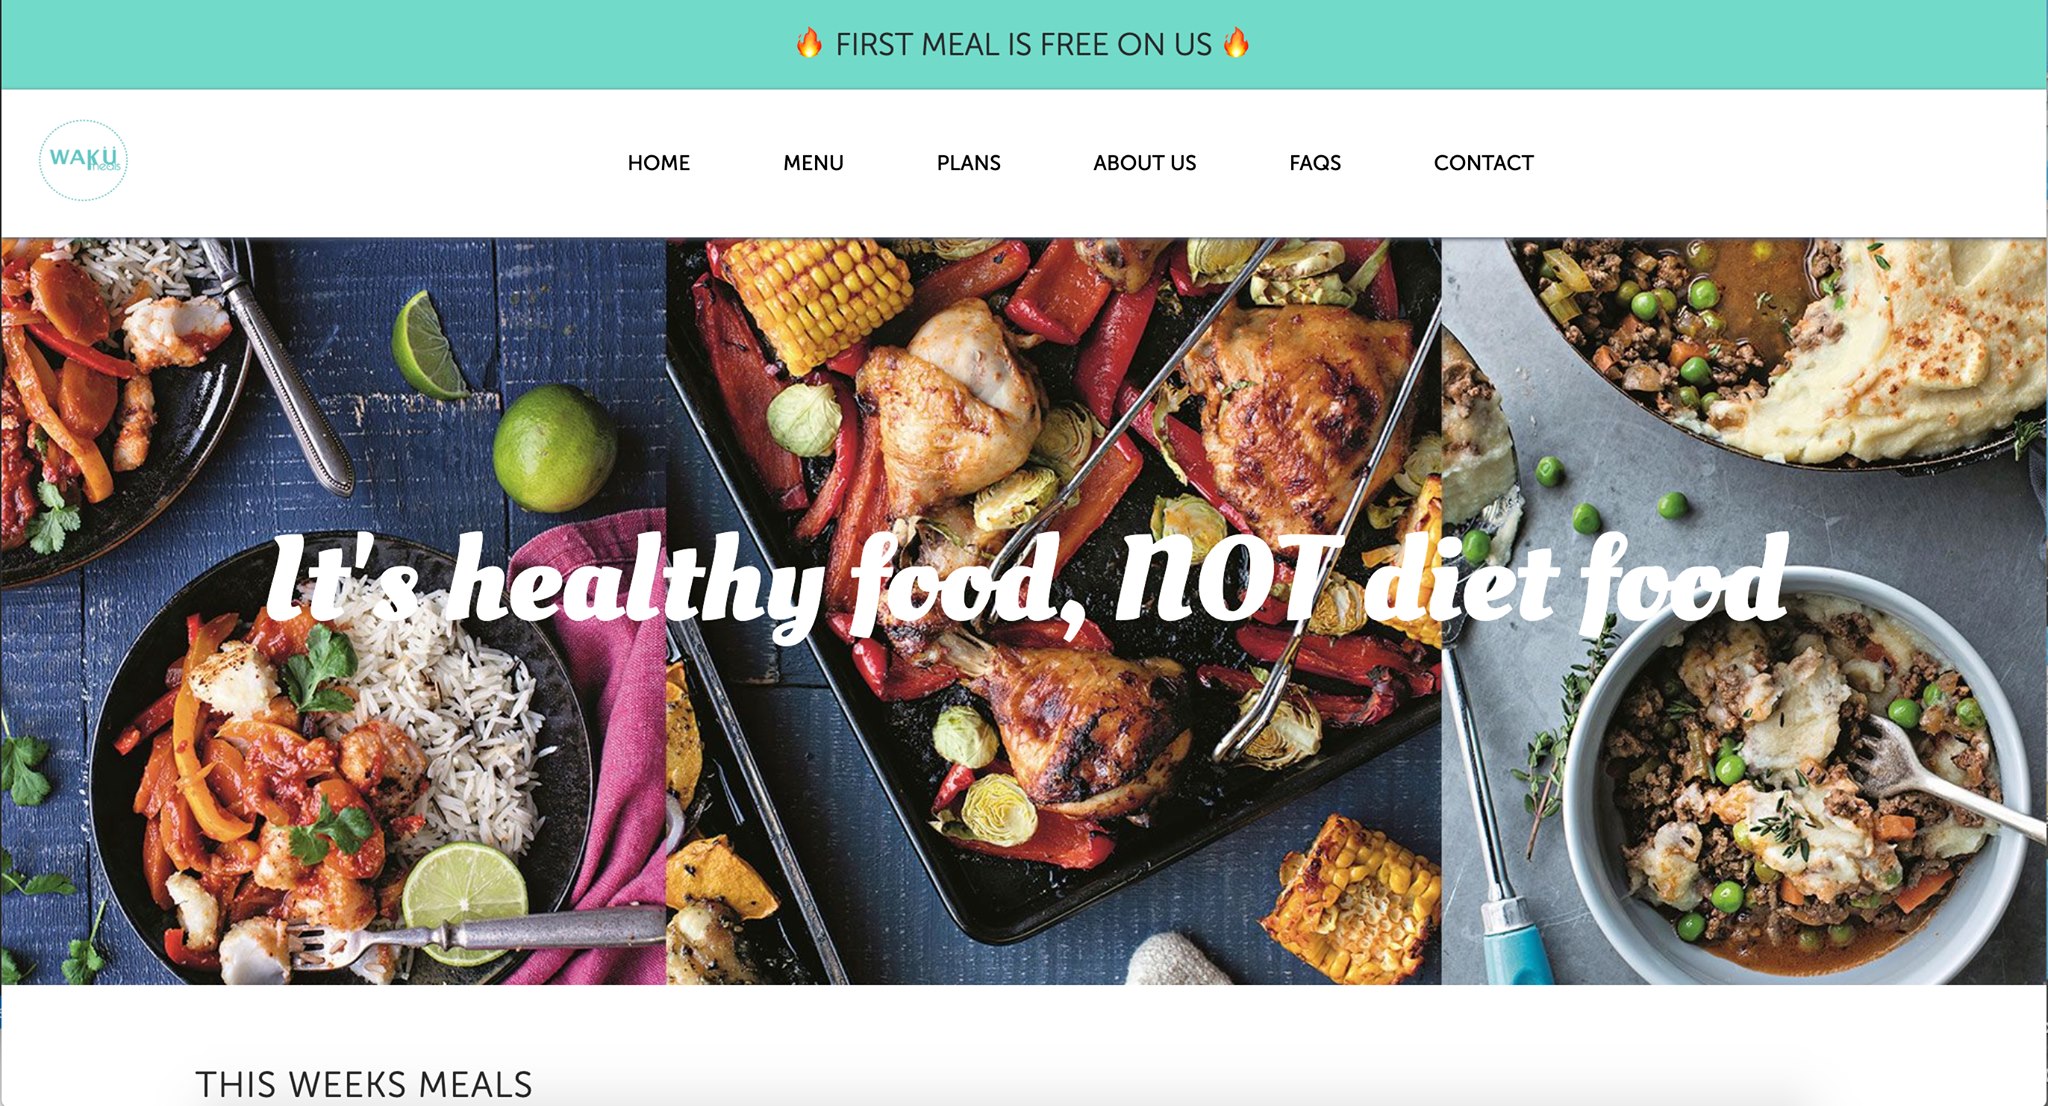Click the THIS WEEKS MEALS heading
The height and width of the screenshot is (1106, 2048).
[x=364, y=1084]
